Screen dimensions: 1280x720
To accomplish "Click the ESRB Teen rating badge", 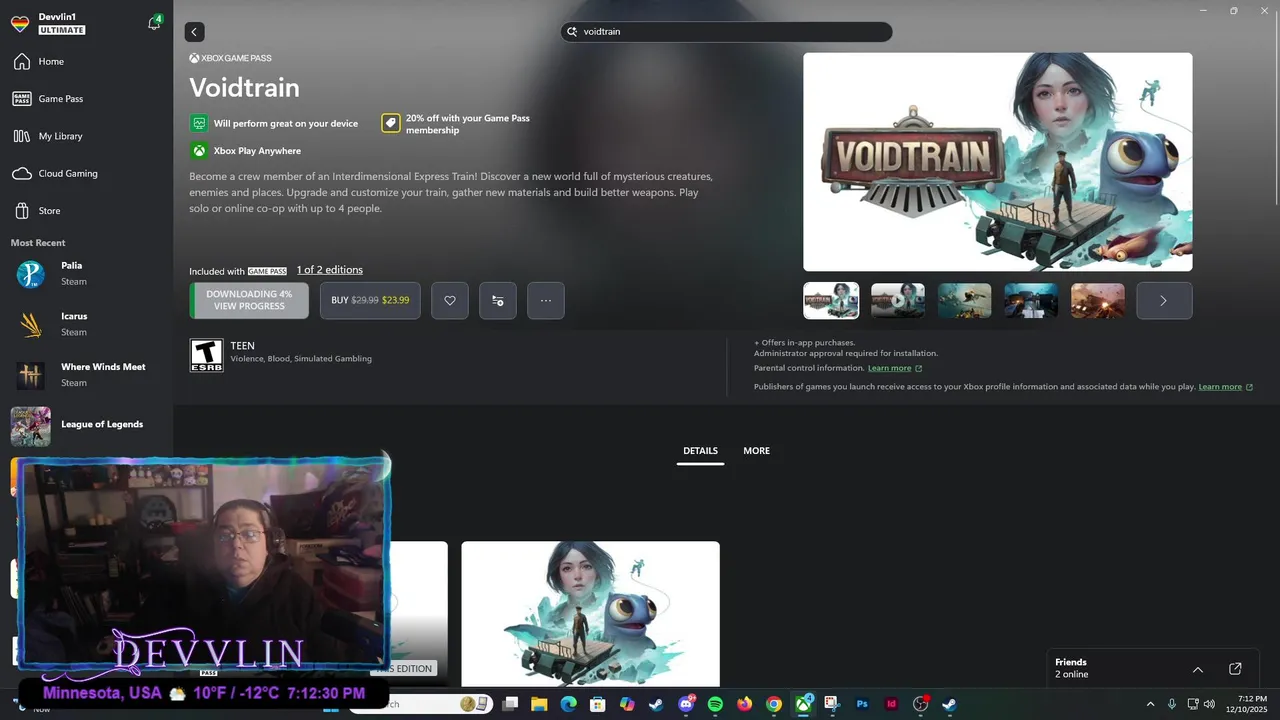I will click(207, 355).
